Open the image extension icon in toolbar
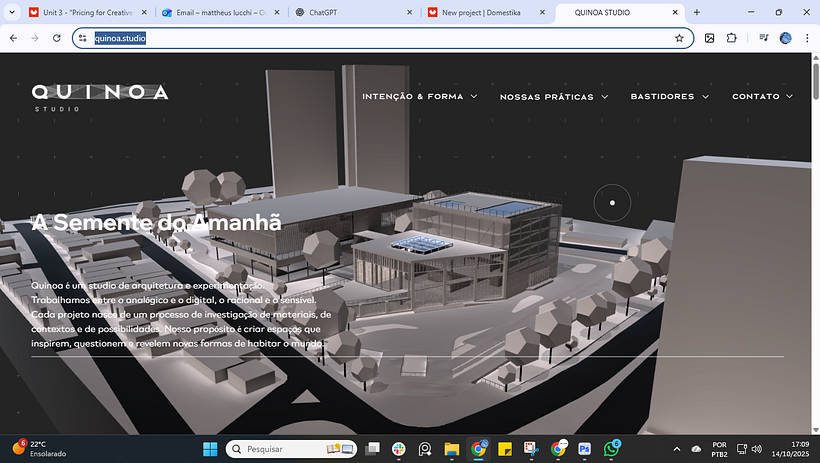Screen dimensions: 820x463 pos(710,38)
